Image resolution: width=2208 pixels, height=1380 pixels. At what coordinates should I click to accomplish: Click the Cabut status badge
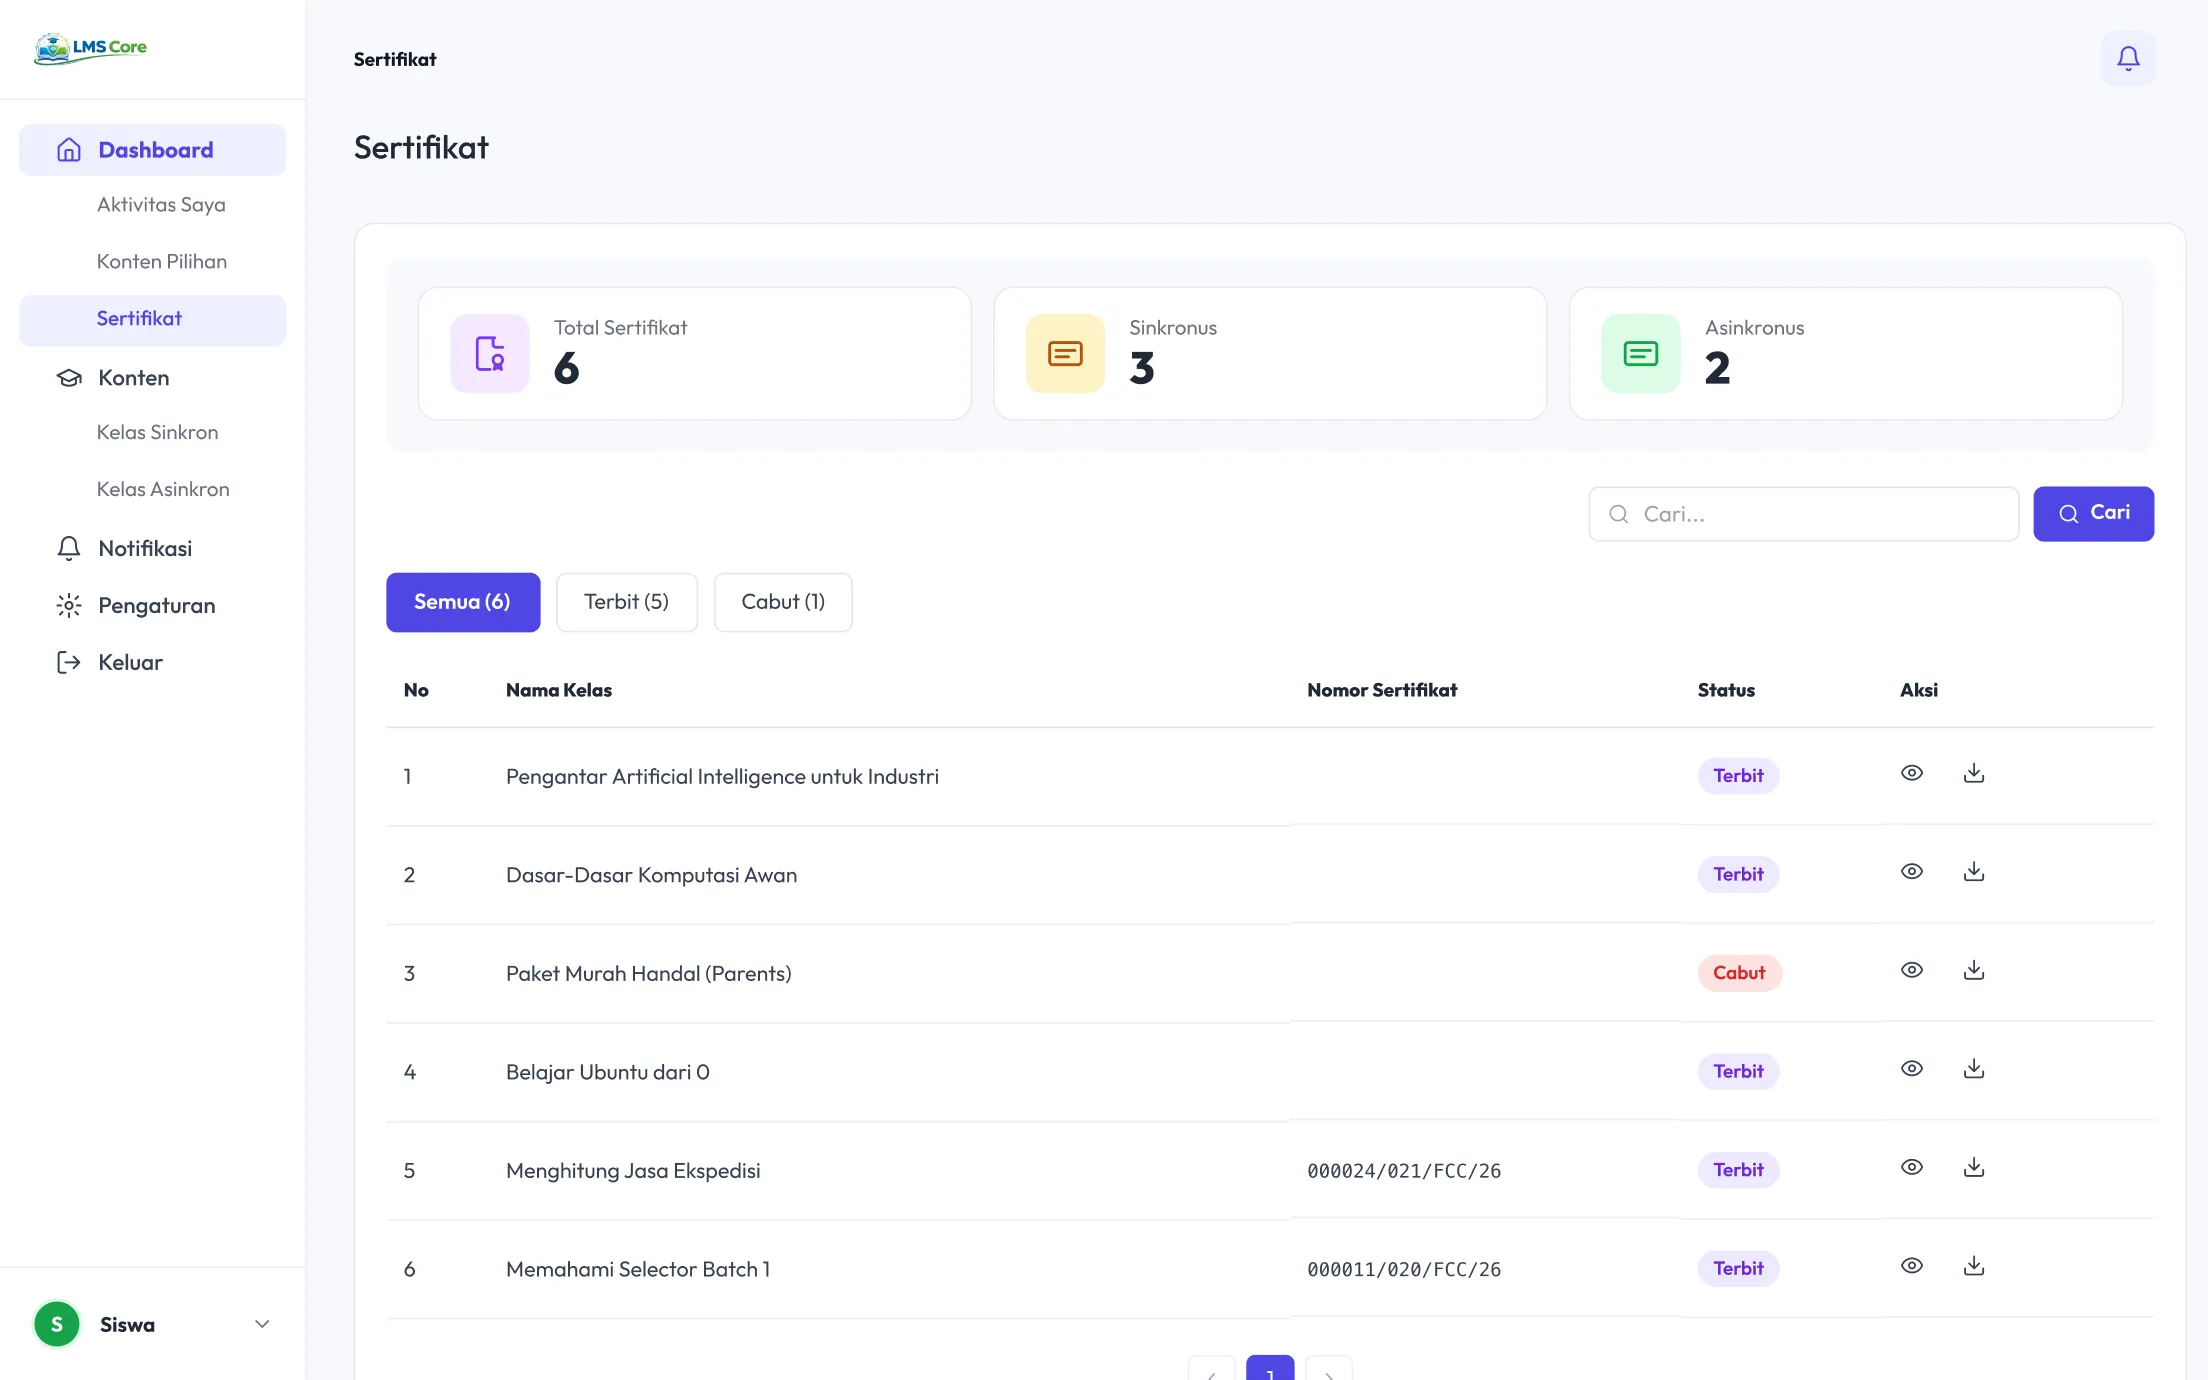pyautogui.click(x=1739, y=973)
